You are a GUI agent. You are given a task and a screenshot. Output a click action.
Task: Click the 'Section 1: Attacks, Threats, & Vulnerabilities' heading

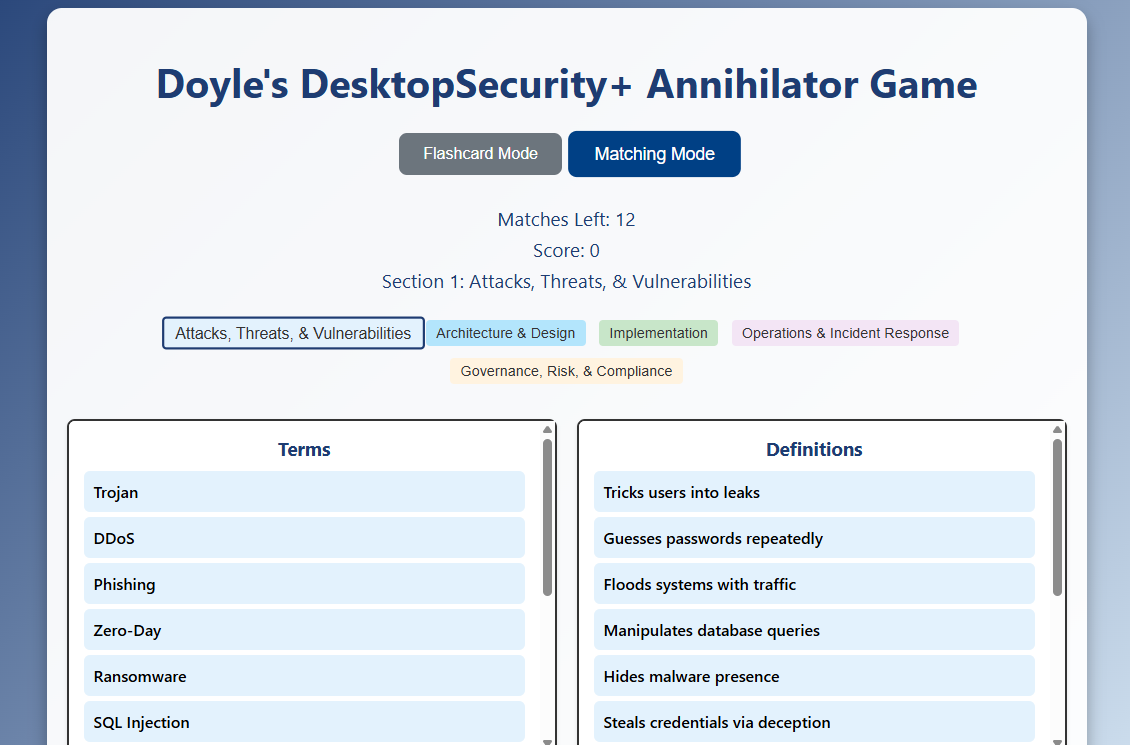(566, 282)
